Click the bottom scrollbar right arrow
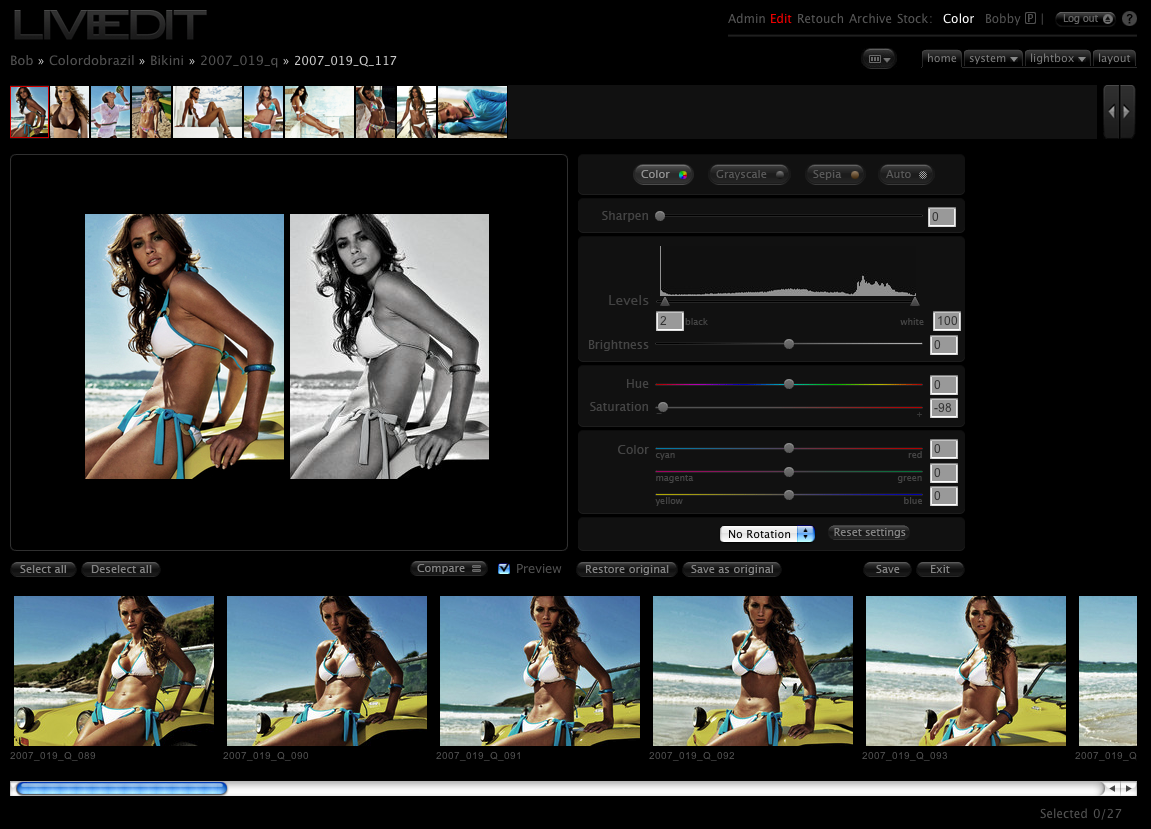The height and width of the screenshot is (829, 1151). [1129, 788]
